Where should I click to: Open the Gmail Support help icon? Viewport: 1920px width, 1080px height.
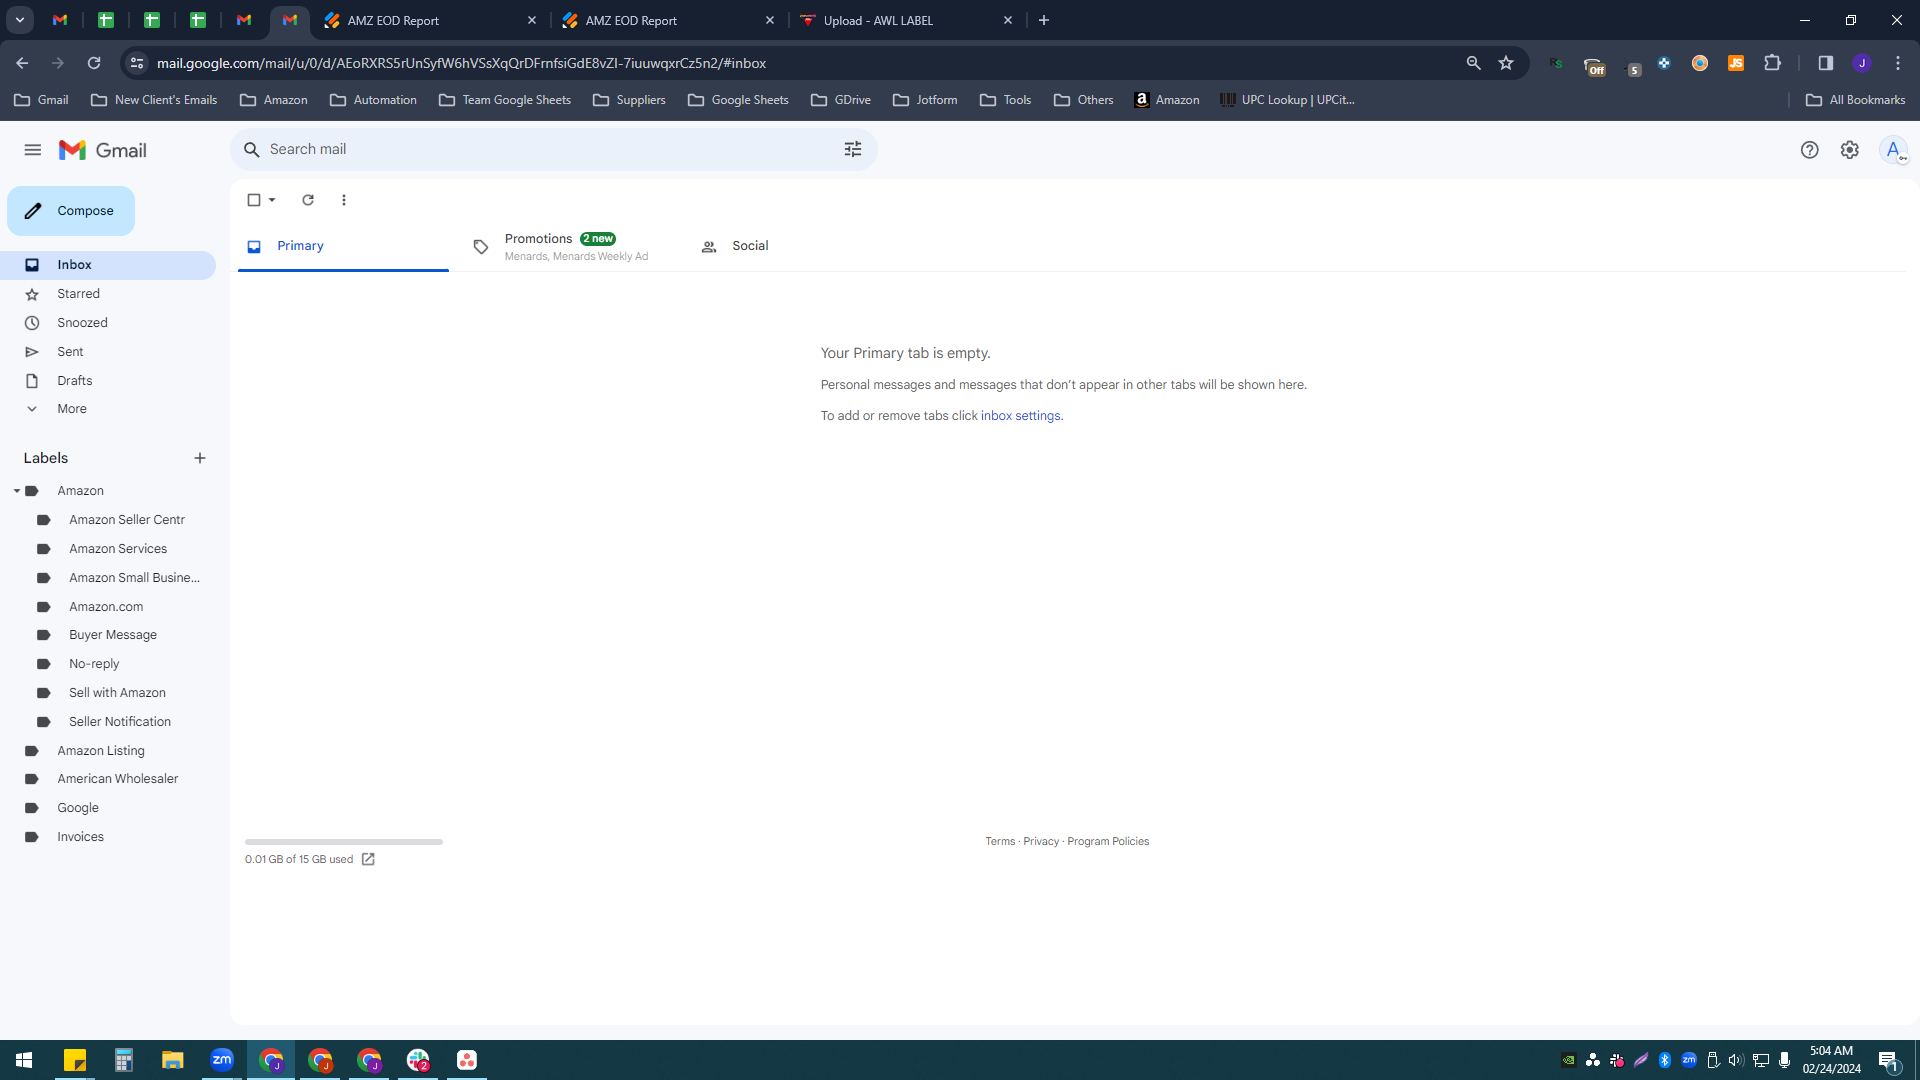click(1809, 150)
